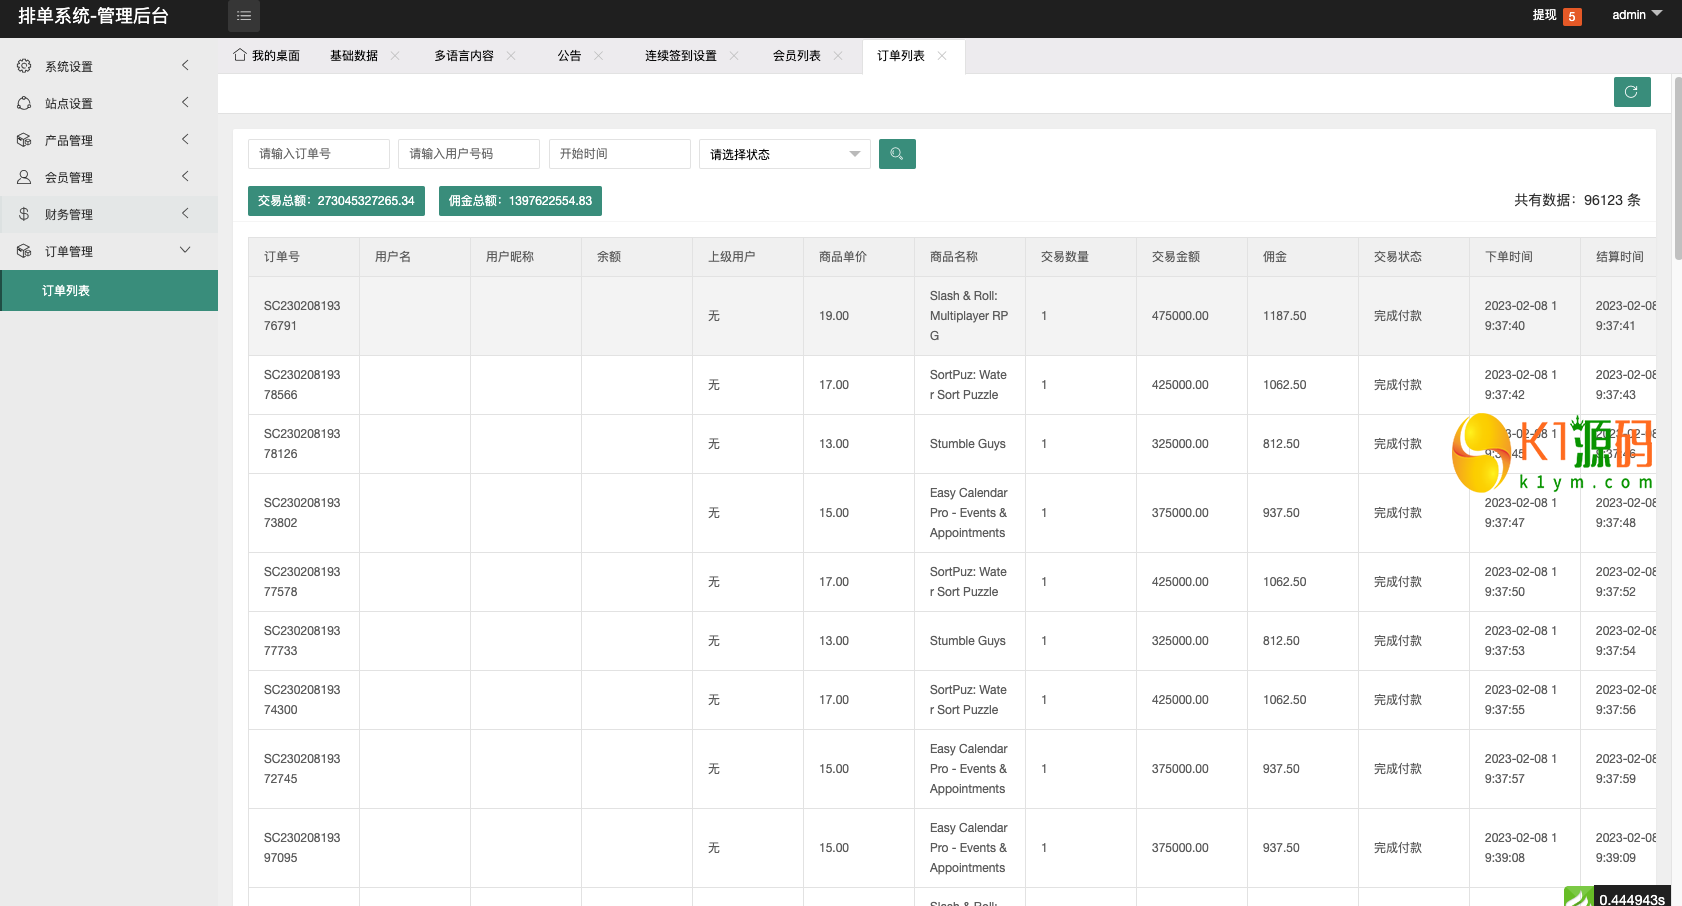
Task: Click the green search magnifier button
Action: click(897, 154)
